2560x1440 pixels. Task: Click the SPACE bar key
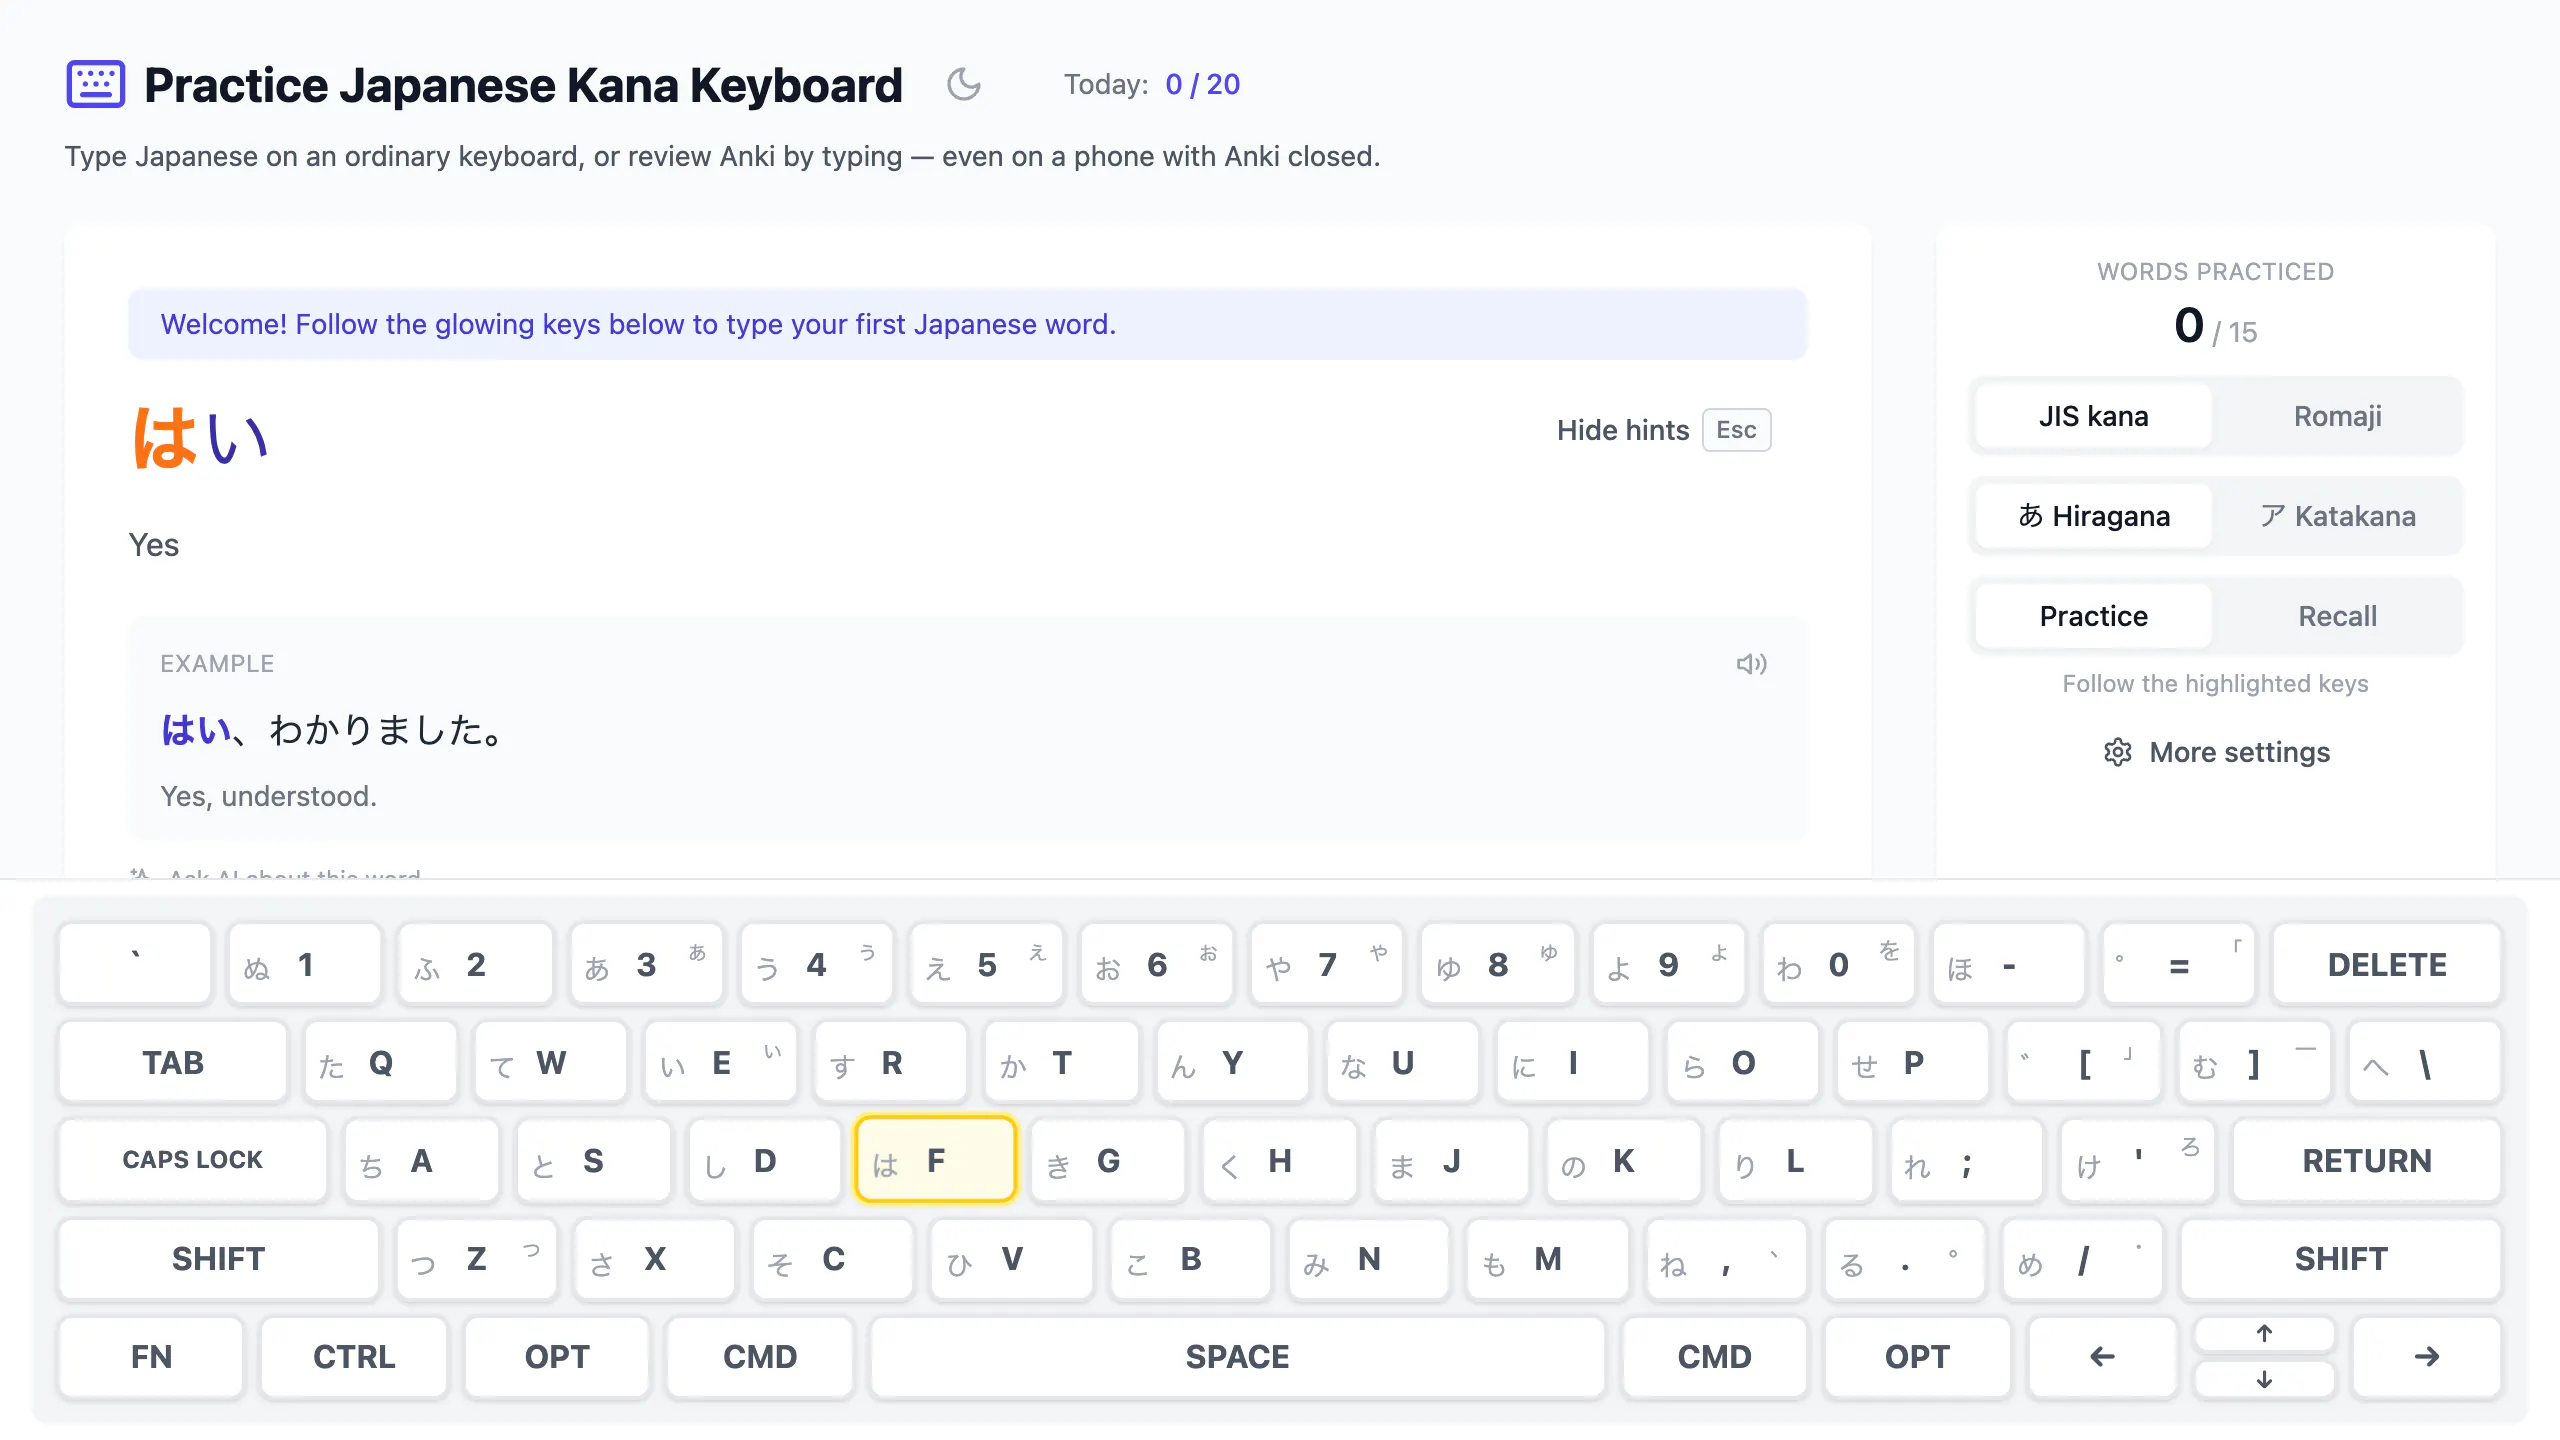coord(1237,1357)
